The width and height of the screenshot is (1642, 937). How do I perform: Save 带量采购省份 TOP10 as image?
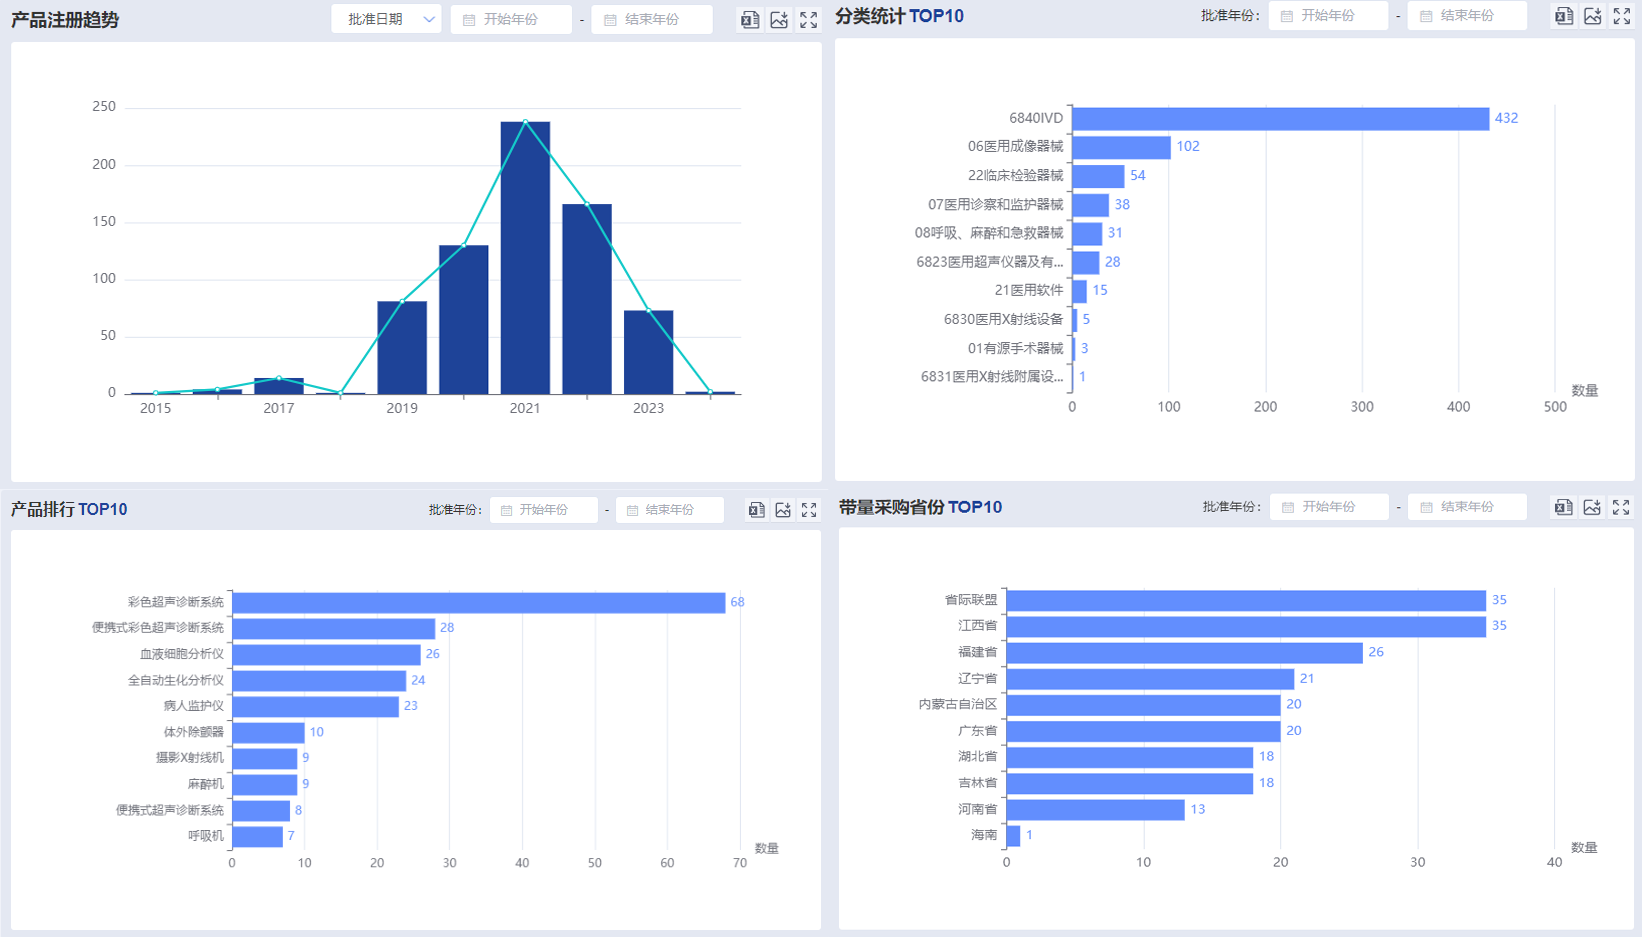coord(1592,507)
